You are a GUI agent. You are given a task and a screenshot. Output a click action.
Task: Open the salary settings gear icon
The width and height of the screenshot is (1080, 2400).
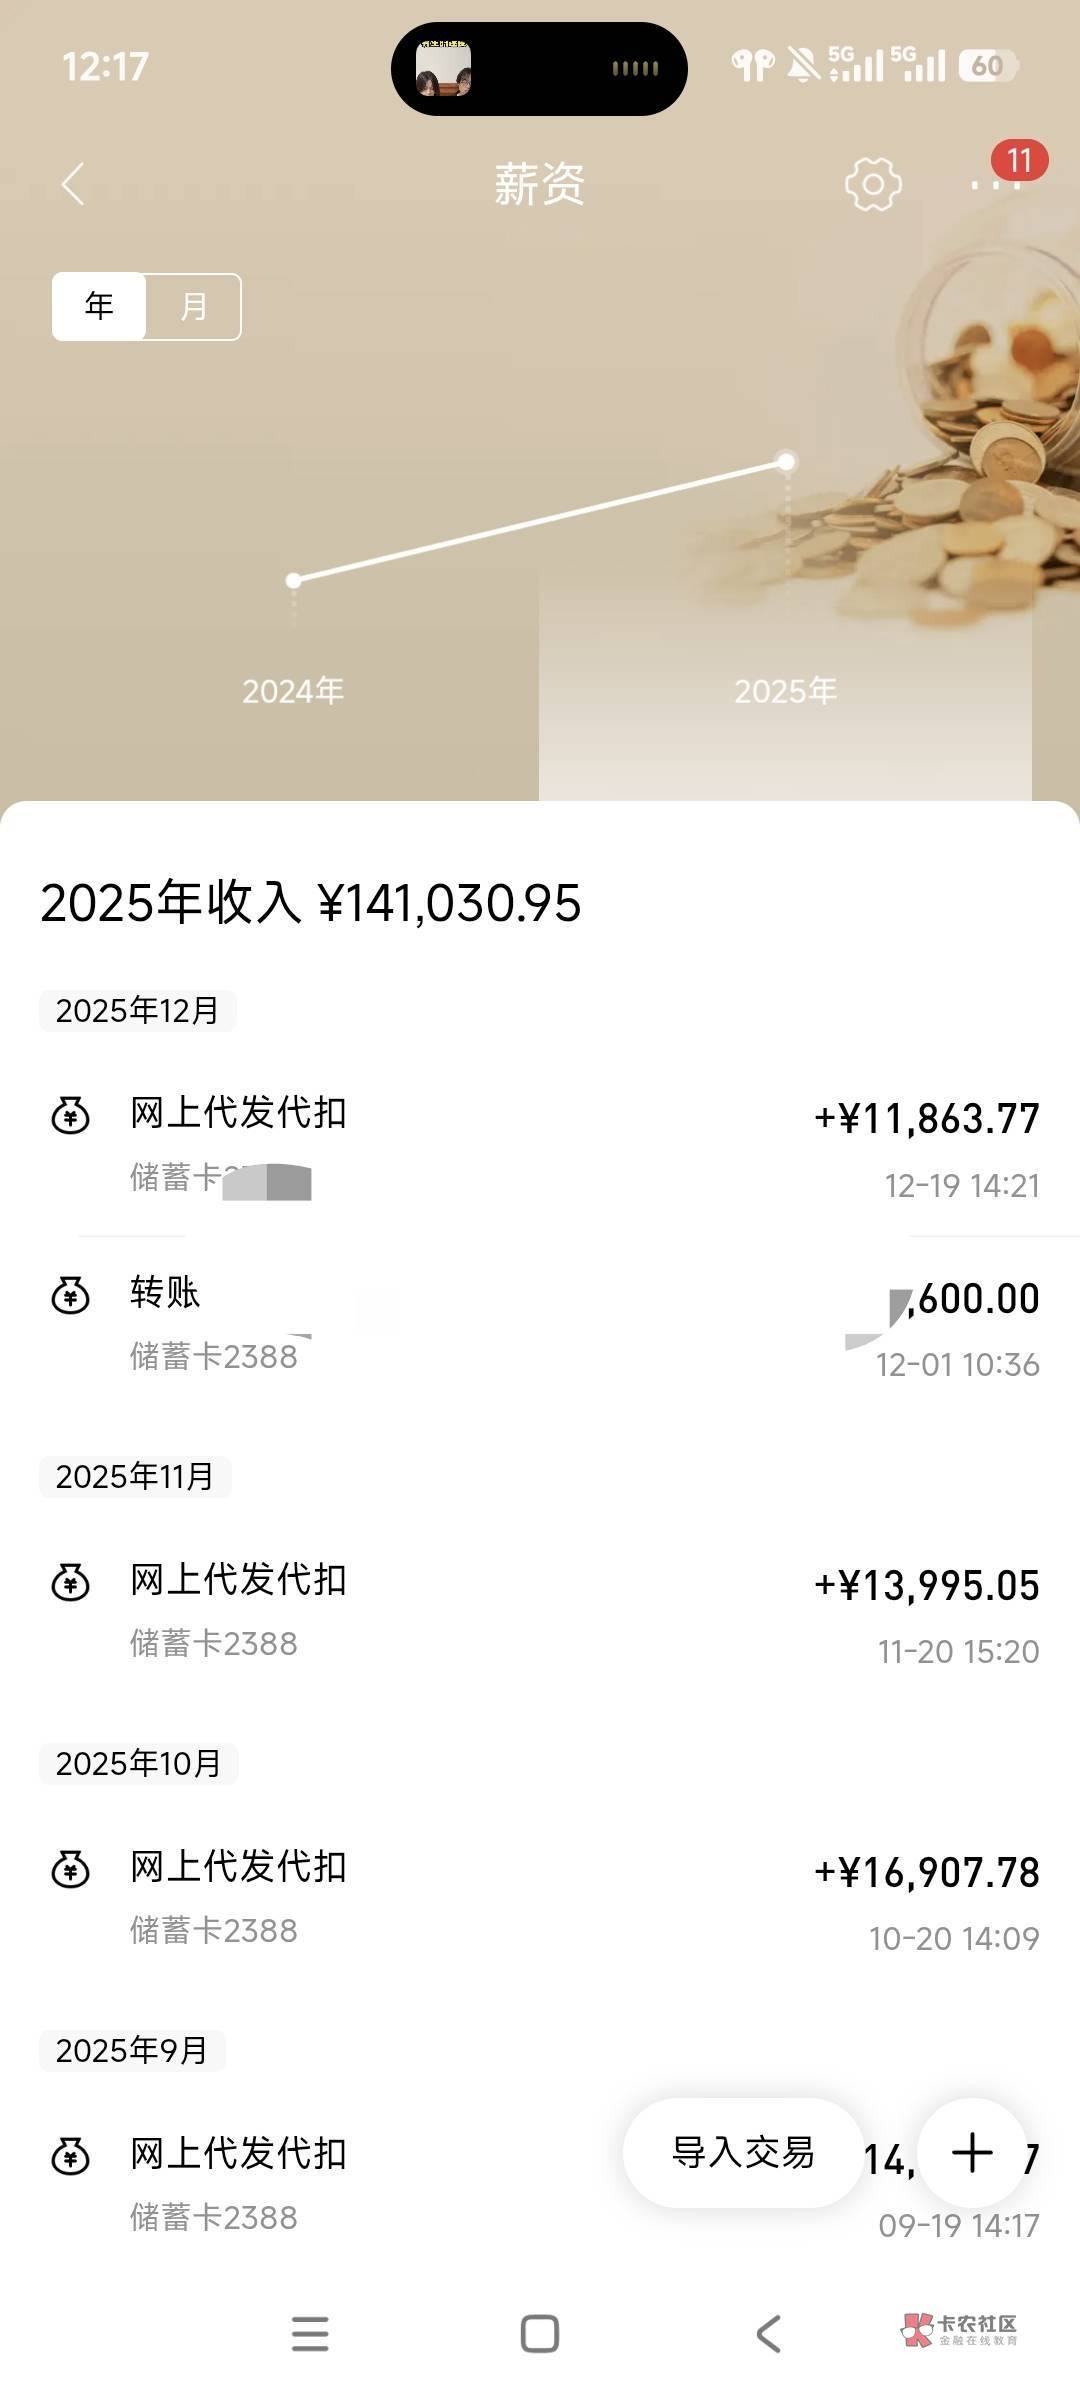873,184
